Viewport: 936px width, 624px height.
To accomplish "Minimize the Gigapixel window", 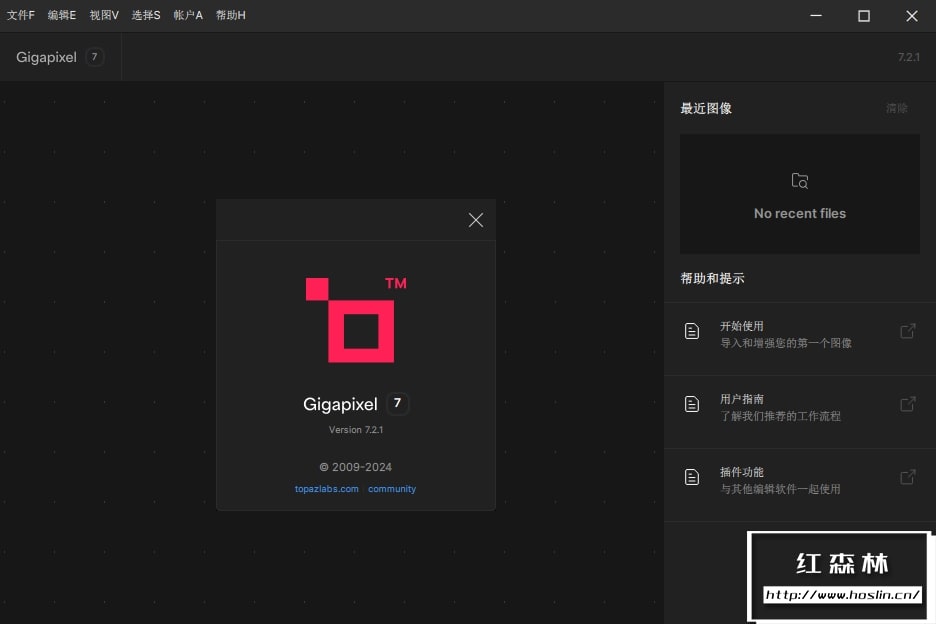I will coord(816,16).
